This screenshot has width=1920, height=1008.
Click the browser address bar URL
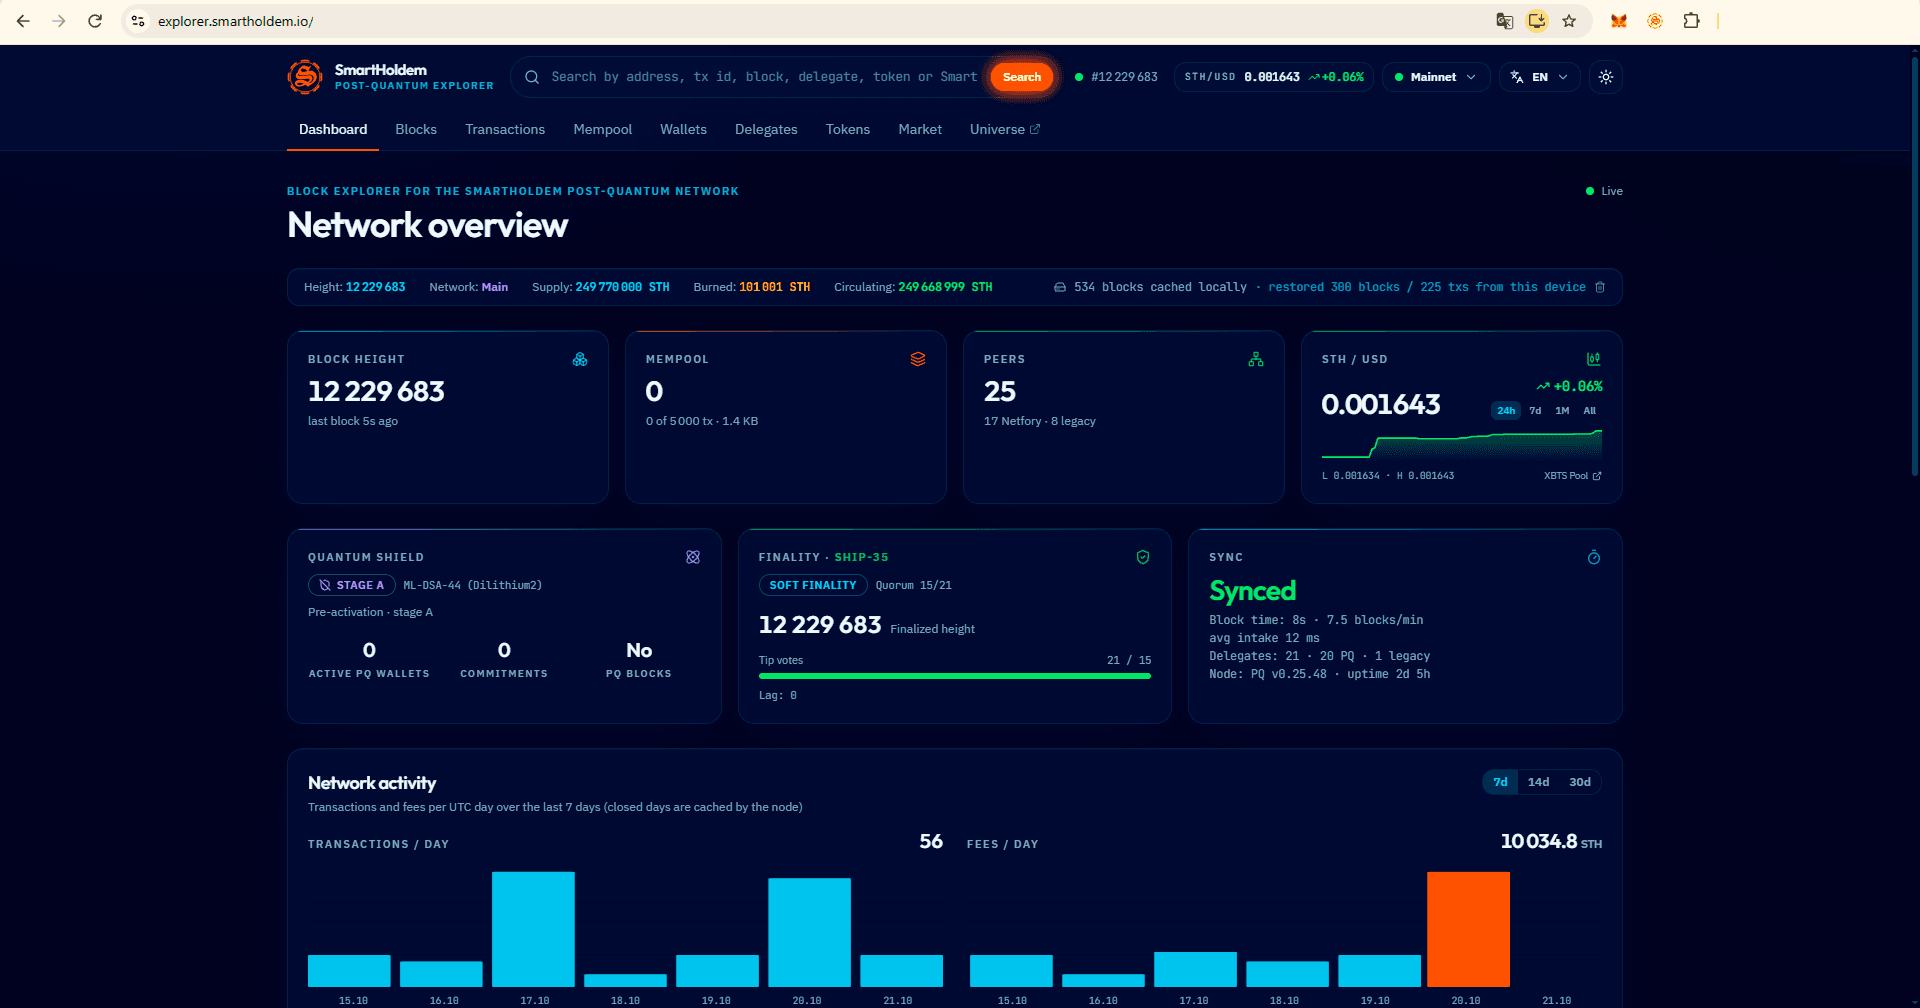click(236, 21)
